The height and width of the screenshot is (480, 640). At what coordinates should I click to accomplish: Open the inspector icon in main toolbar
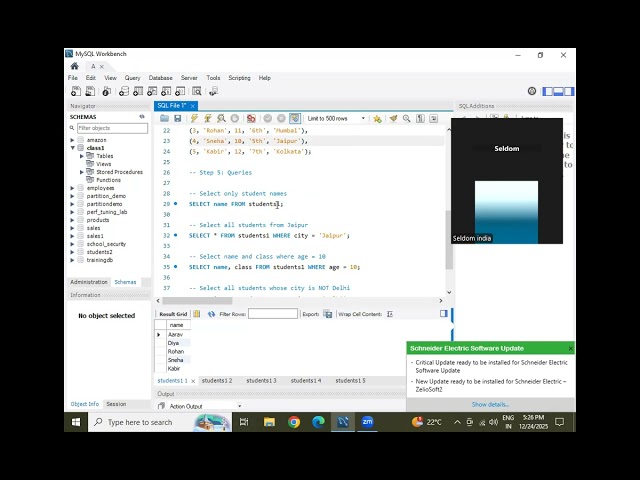point(107,91)
